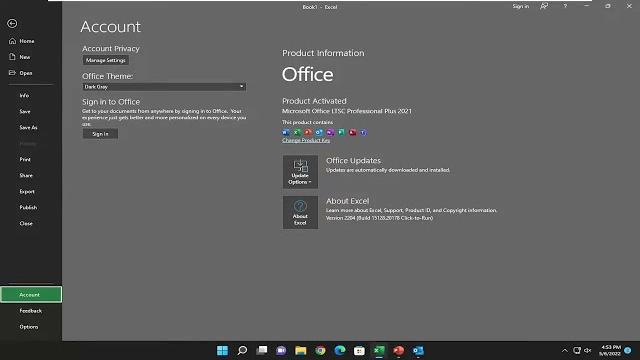Open the volume tray icon
The height and width of the screenshot is (360, 640).
(588, 351)
